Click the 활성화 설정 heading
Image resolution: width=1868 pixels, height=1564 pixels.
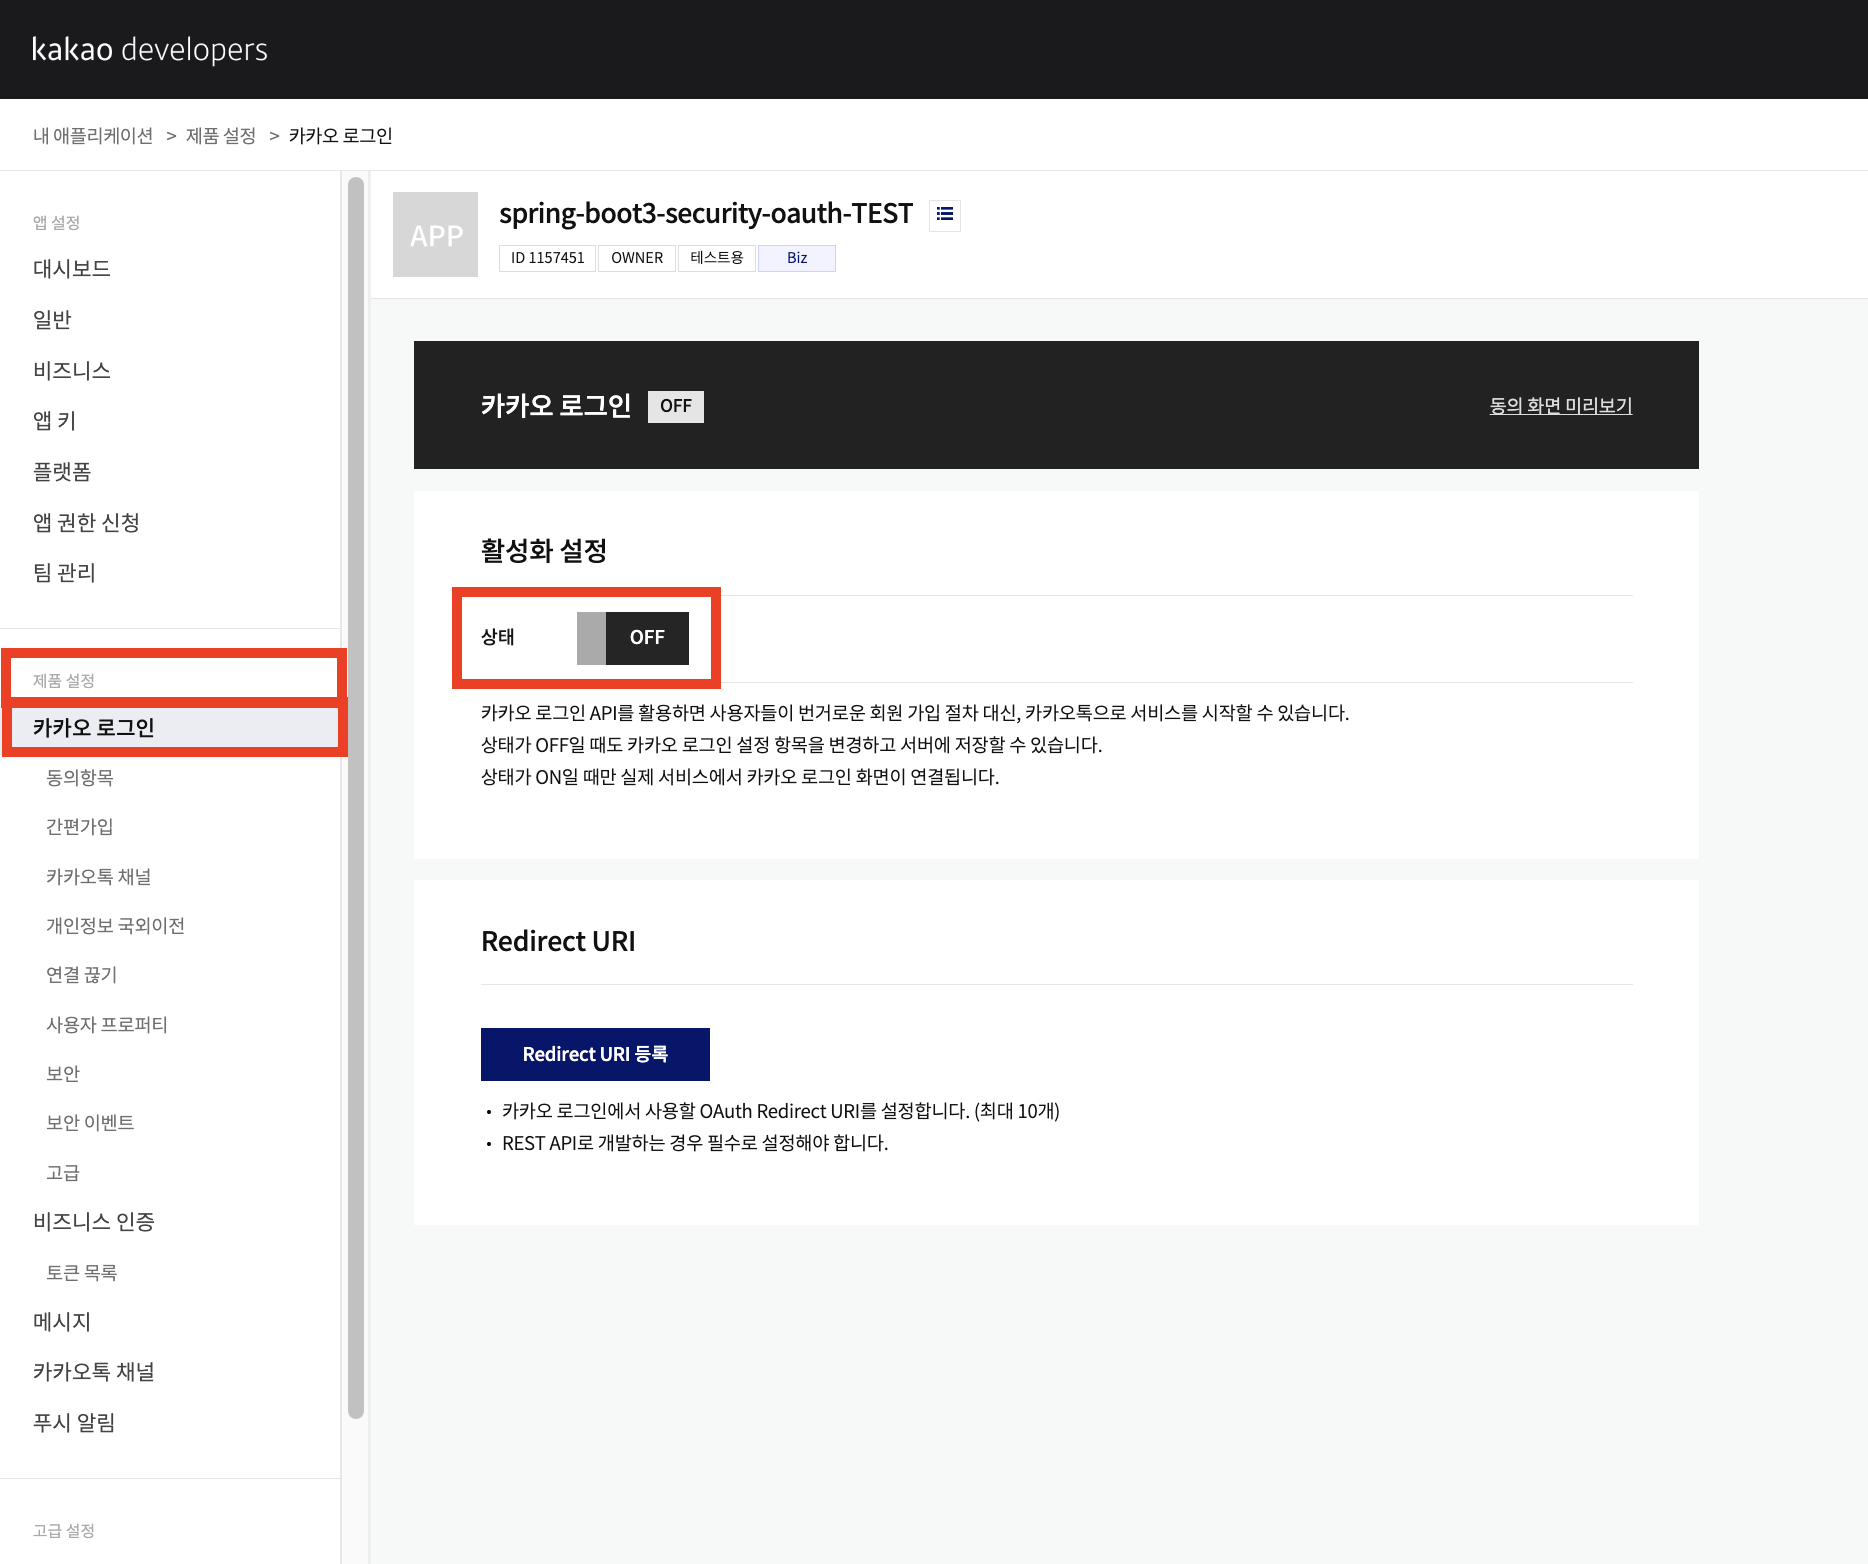(544, 550)
